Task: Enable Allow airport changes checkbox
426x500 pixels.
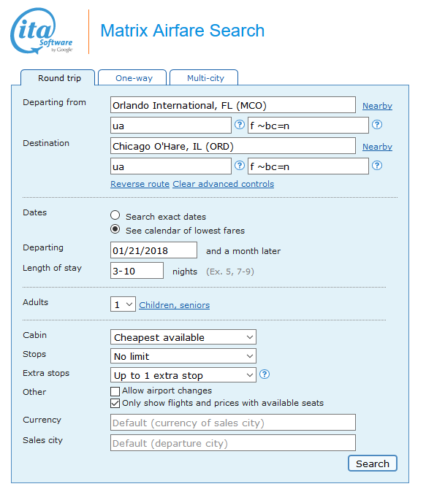Action: 115,391
